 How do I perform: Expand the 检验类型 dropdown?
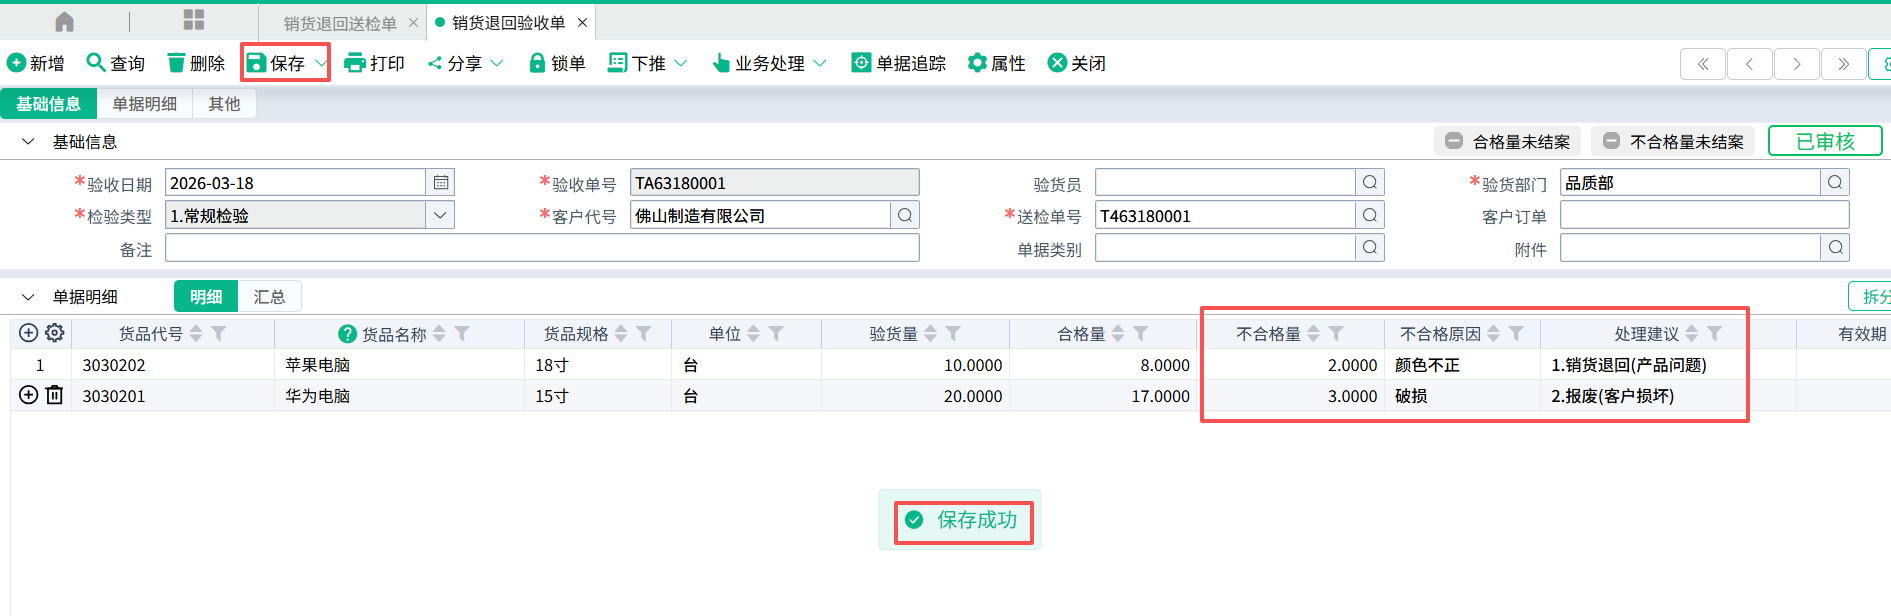[x=440, y=215]
